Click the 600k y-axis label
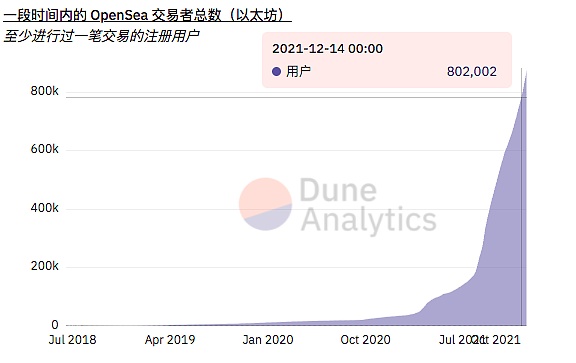 pyautogui.click(x=44, y=149)
